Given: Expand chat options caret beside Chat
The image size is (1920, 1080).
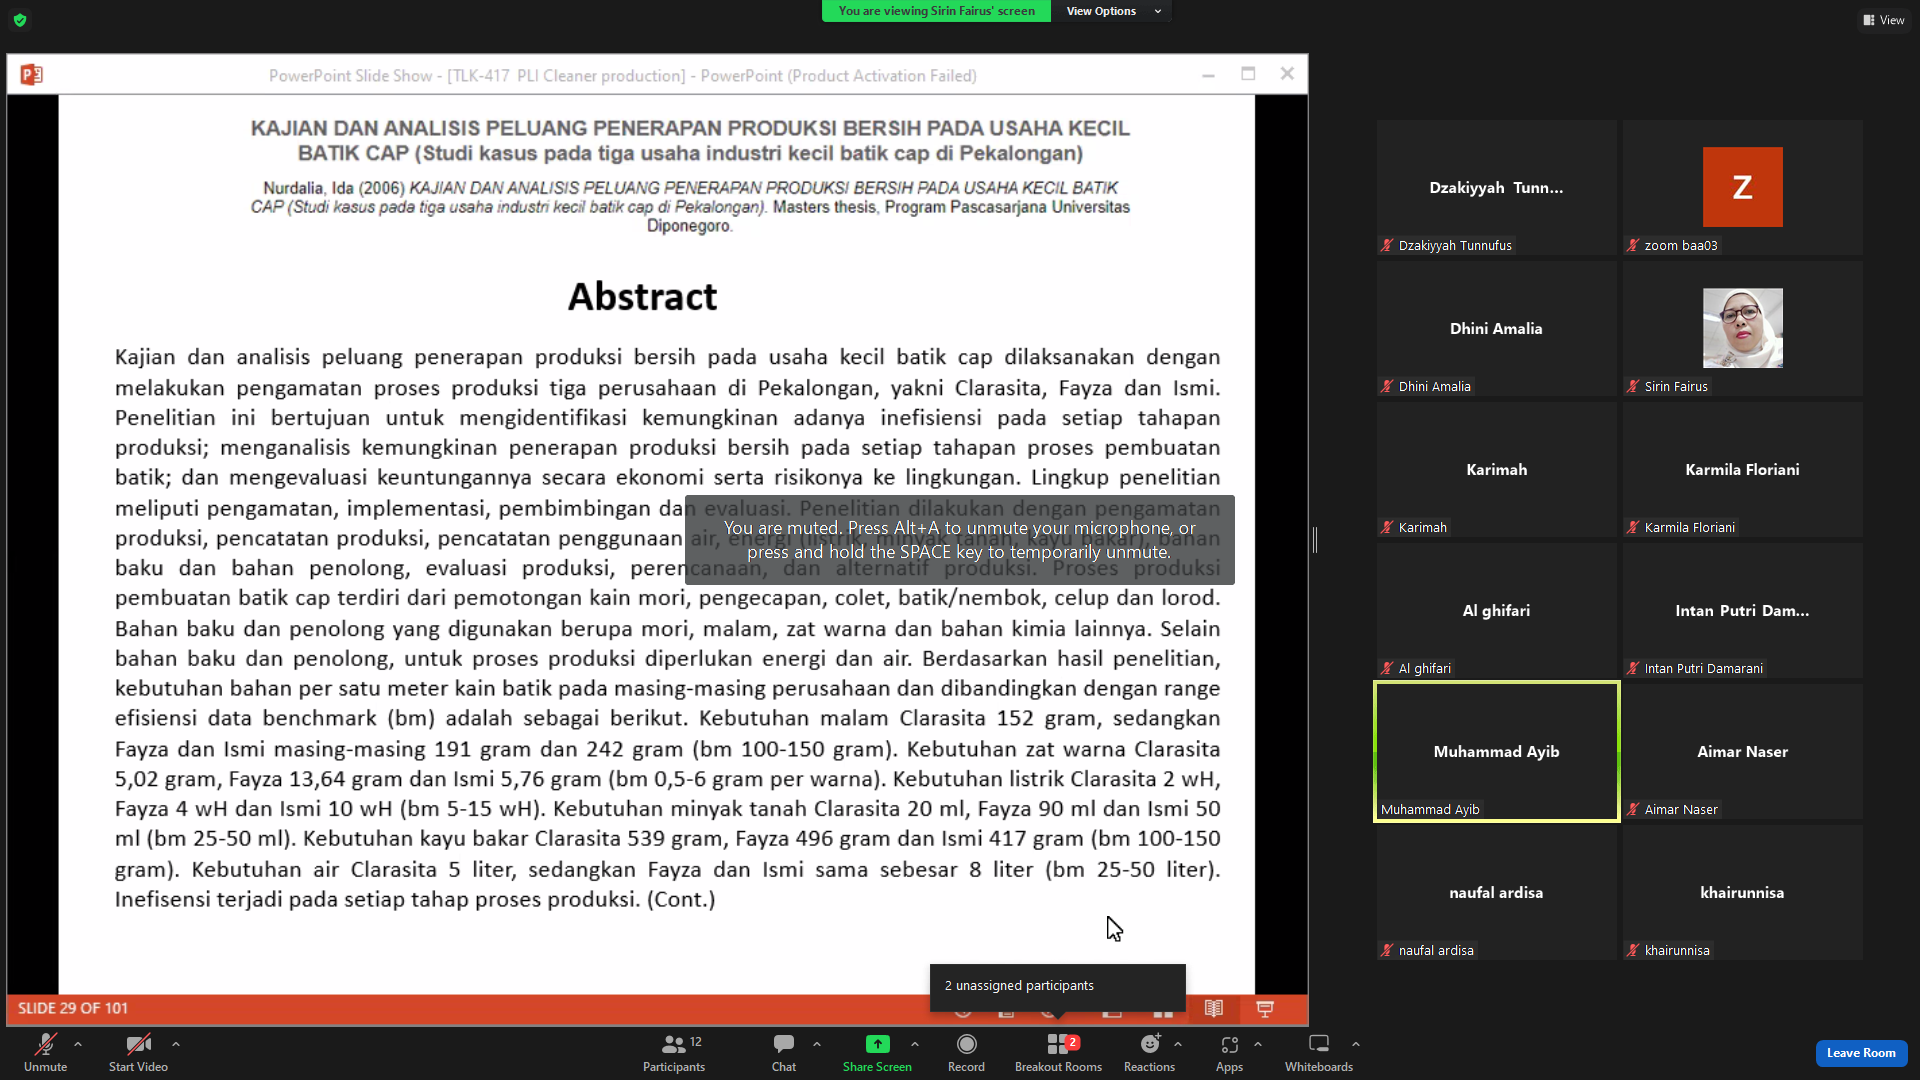Looking at the screenshot, I should 817,1044.
